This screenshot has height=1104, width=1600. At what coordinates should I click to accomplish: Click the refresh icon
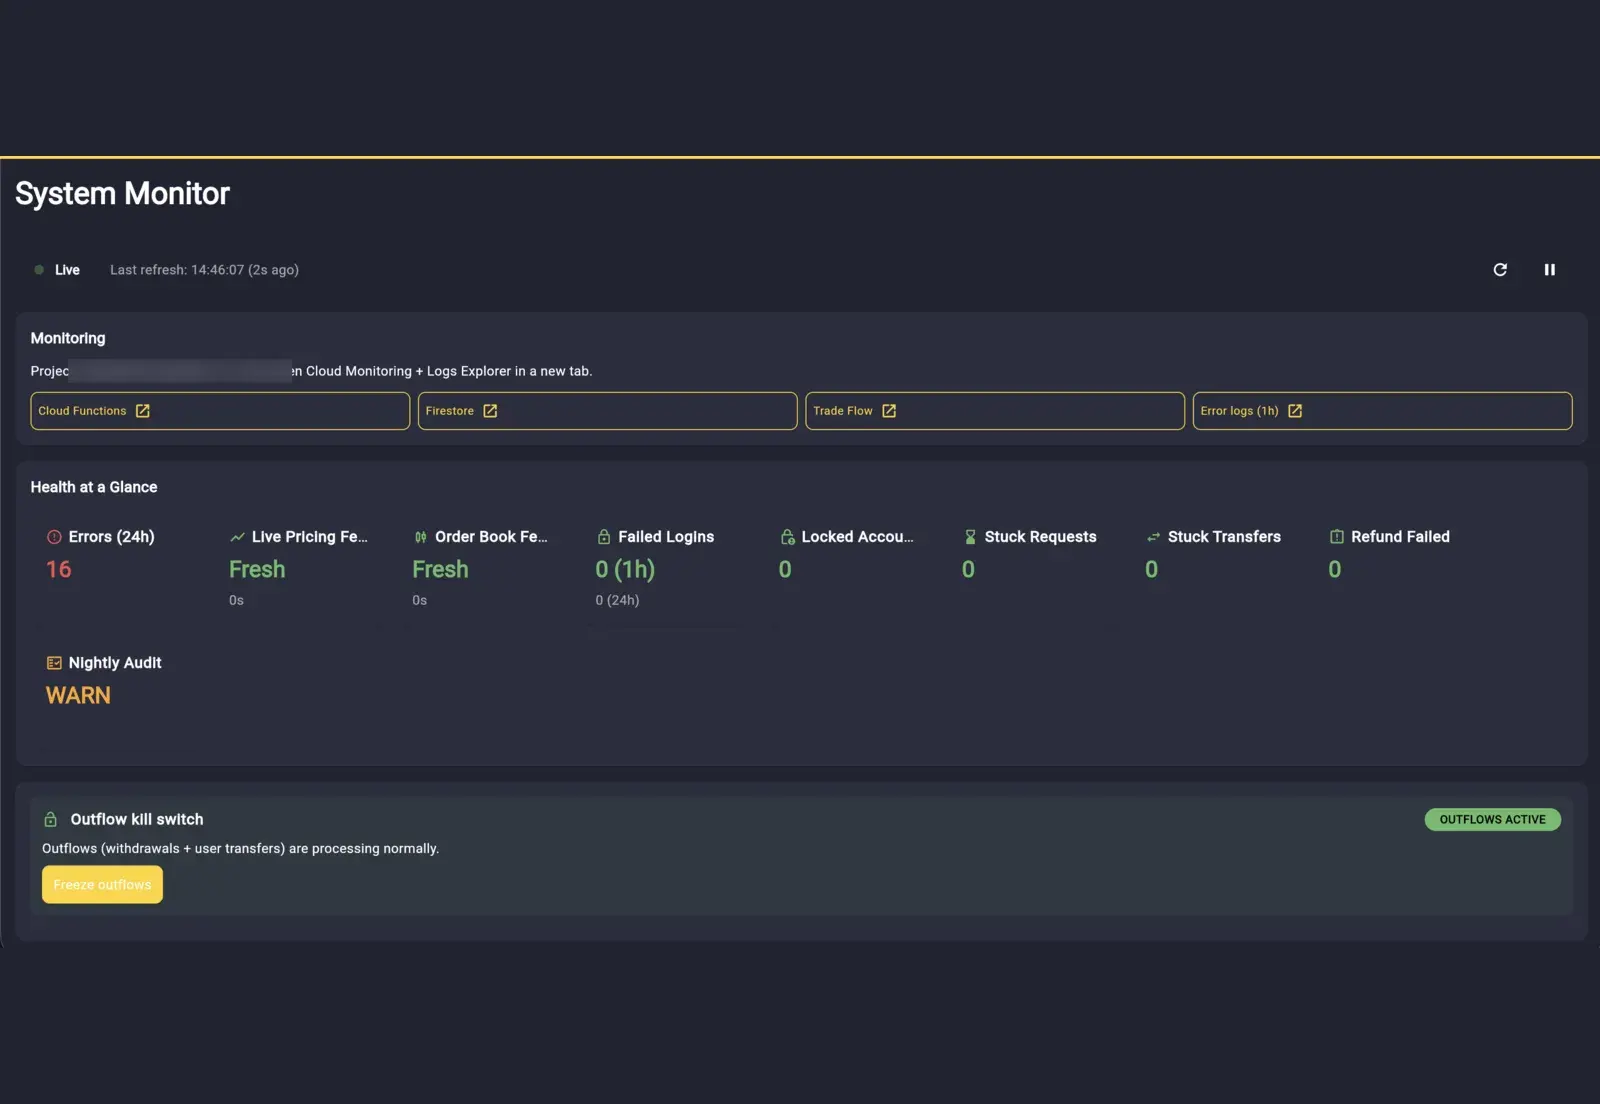(1500, 270)
